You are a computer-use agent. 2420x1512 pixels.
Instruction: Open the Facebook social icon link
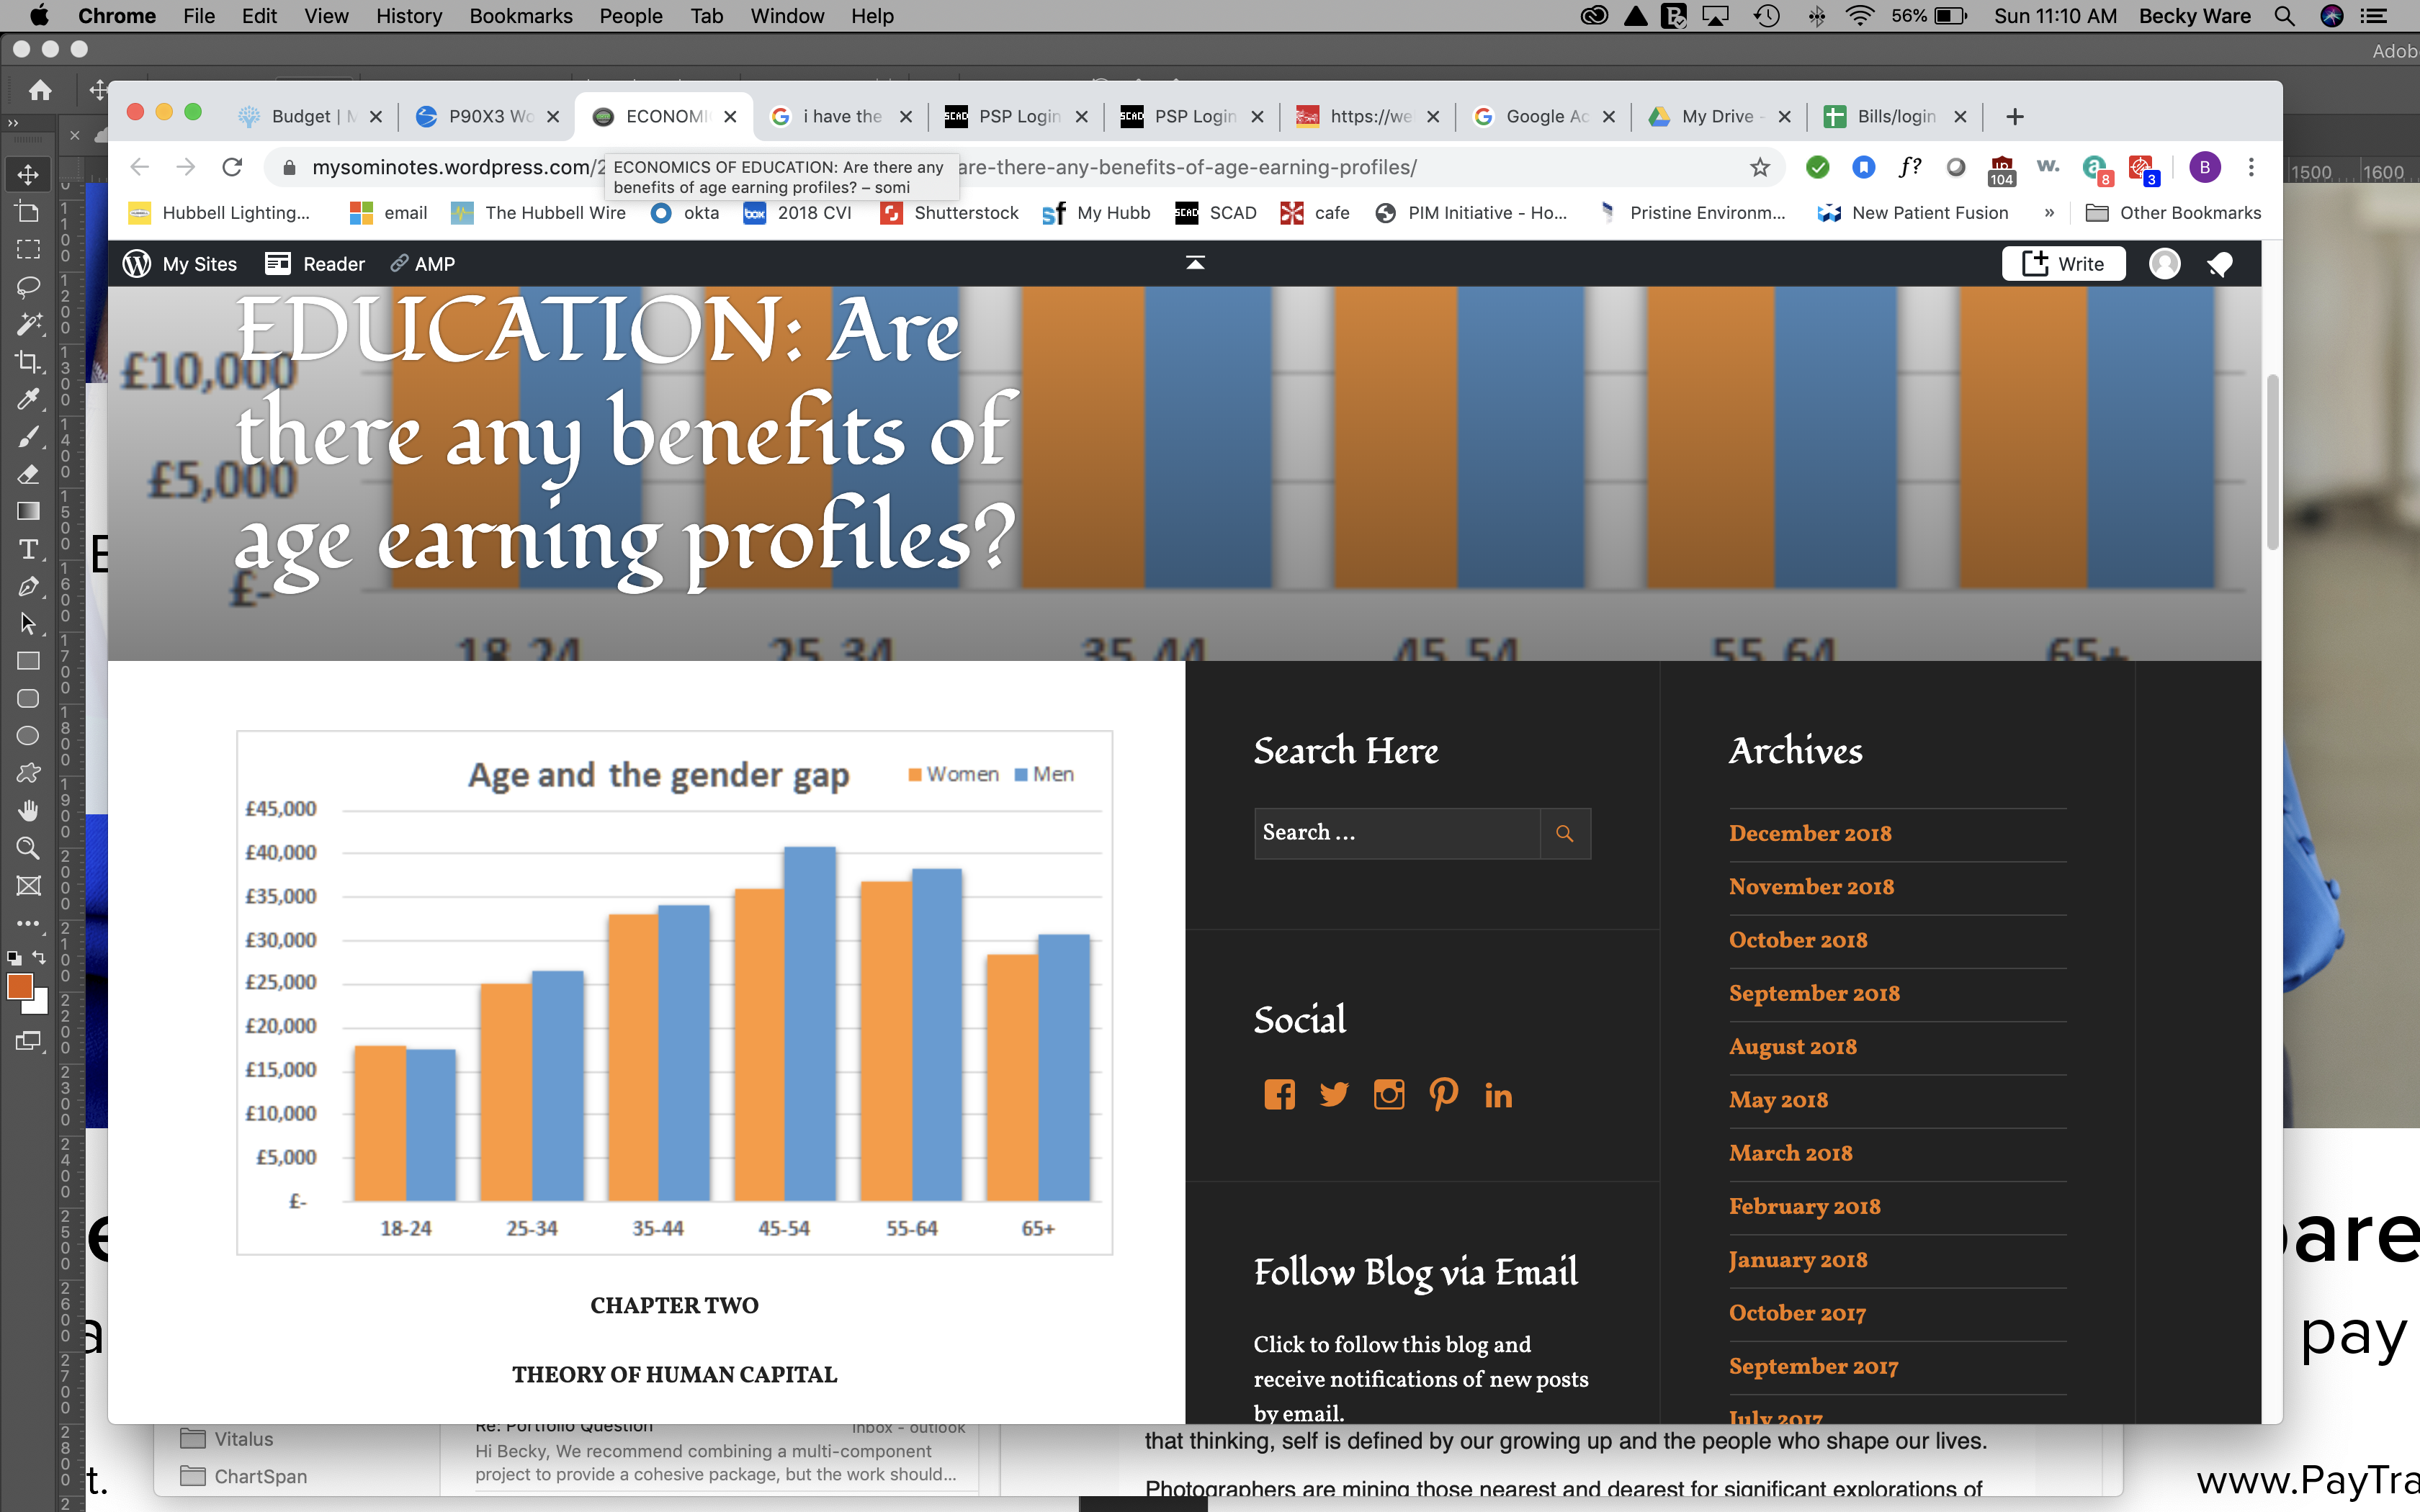point(1279,1095)
